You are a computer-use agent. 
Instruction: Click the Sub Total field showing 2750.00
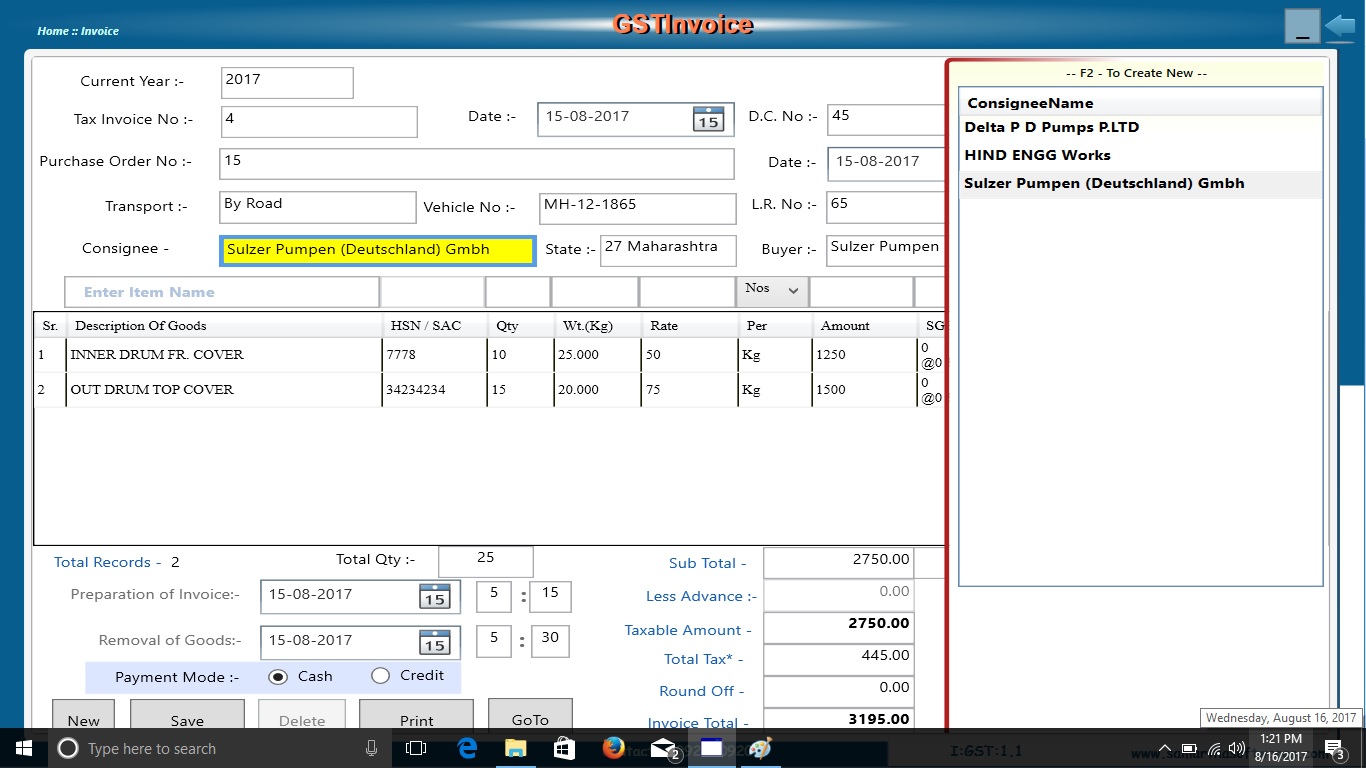838,562
